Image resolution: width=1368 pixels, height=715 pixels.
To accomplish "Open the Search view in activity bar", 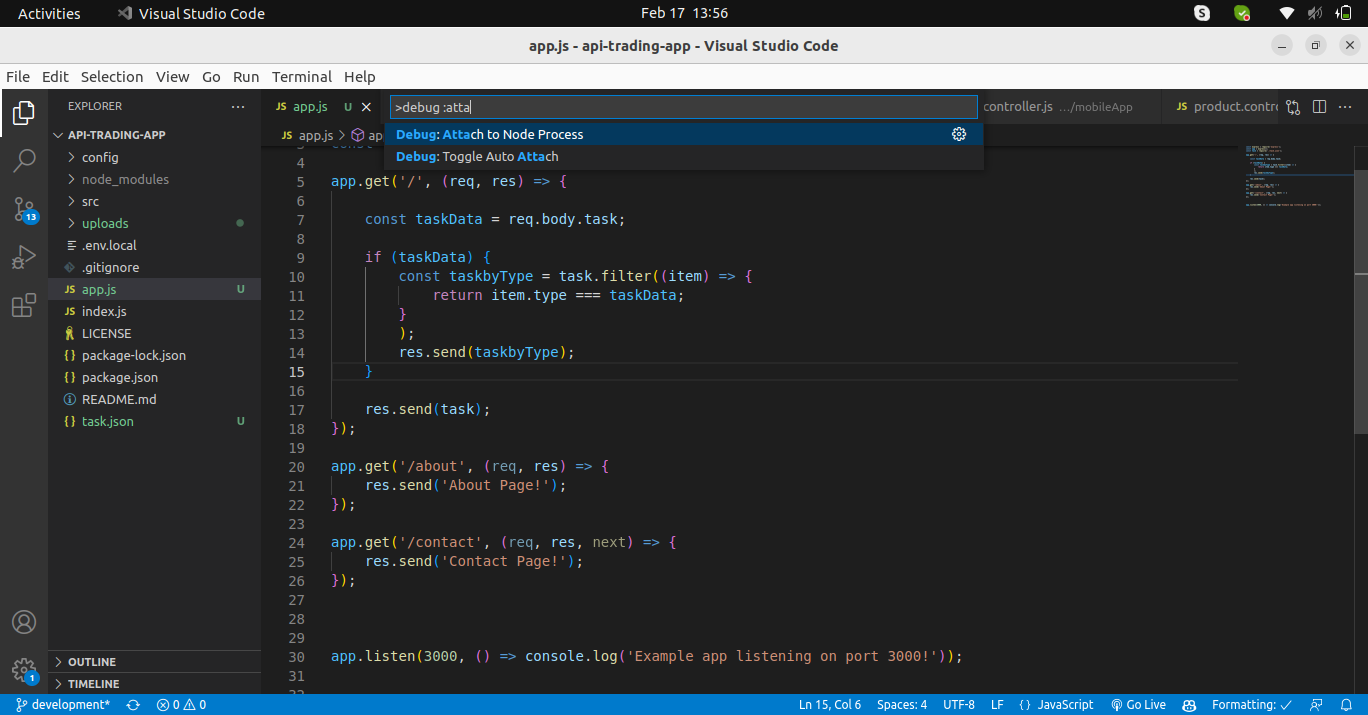I will click(x=24, y=161).
